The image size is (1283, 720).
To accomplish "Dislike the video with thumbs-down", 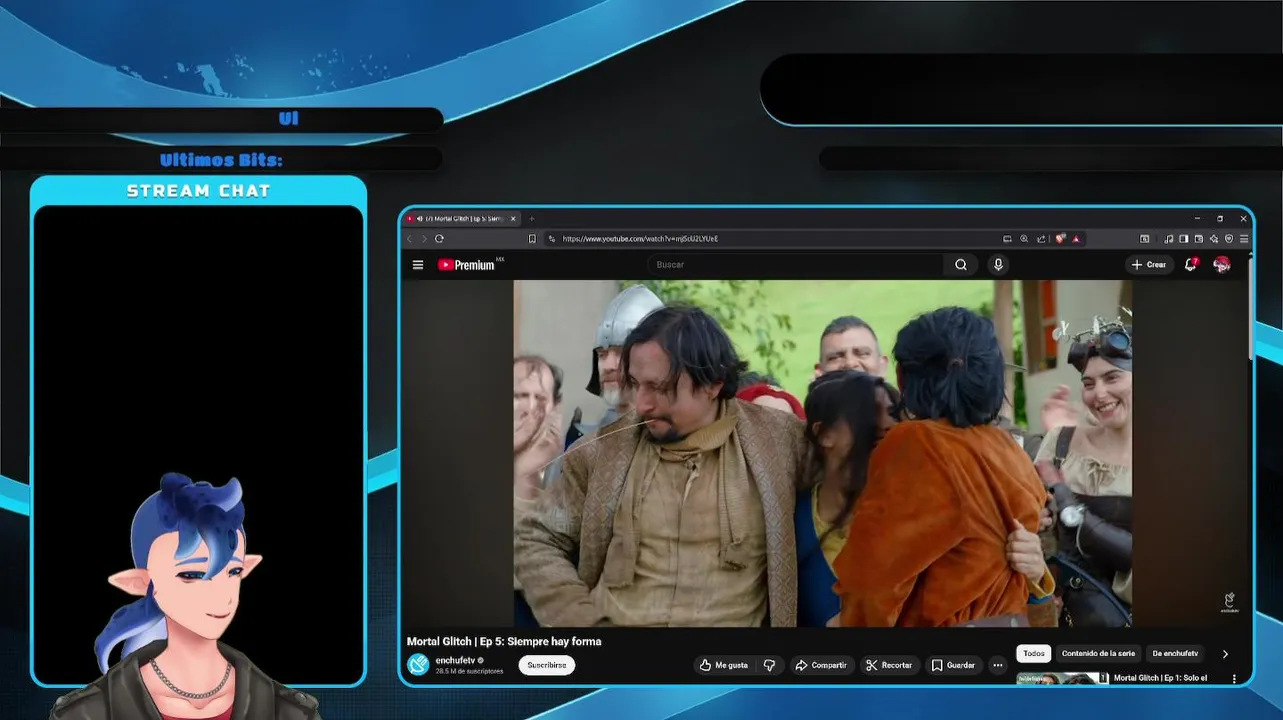I will point(769,665).
